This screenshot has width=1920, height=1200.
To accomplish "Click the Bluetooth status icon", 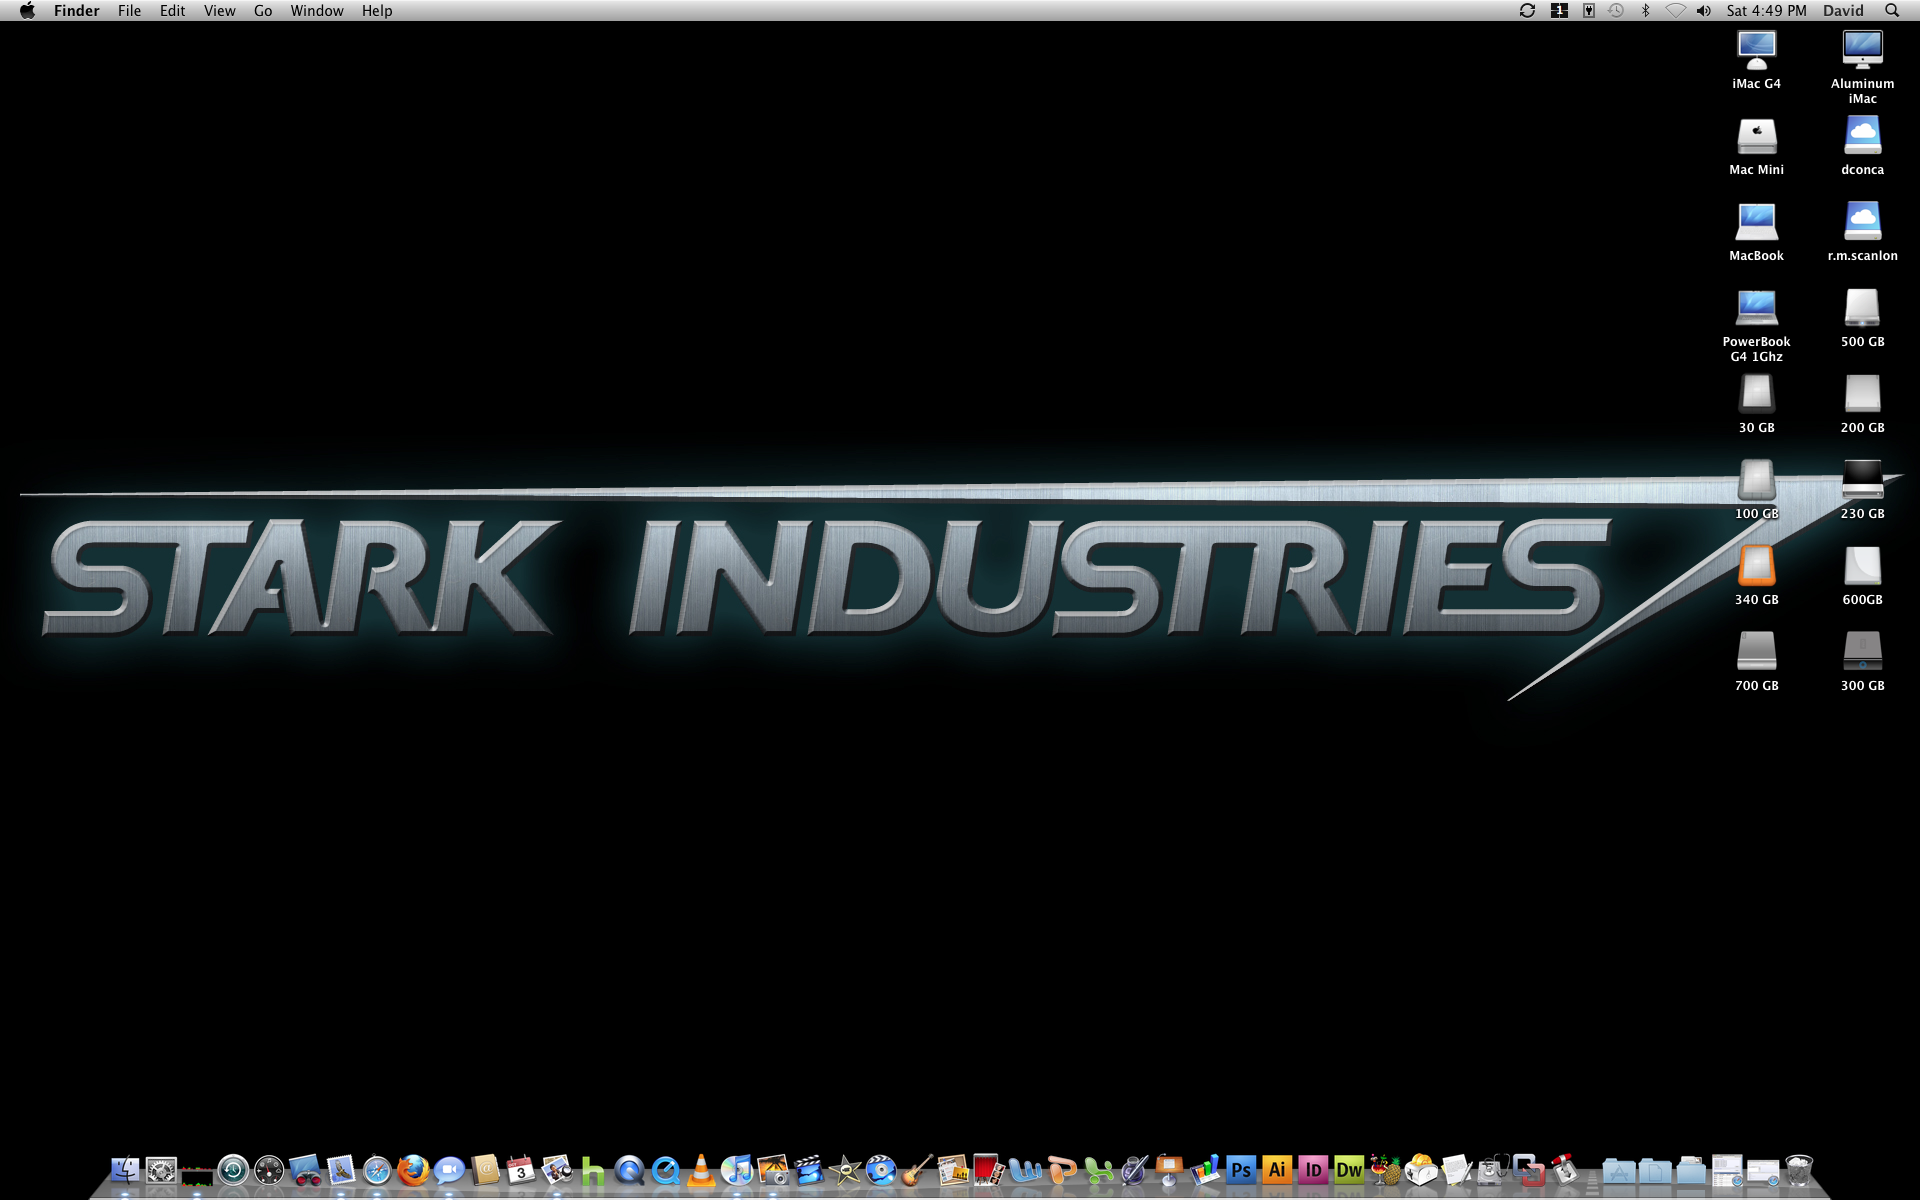I will (x=1646, y=10).
